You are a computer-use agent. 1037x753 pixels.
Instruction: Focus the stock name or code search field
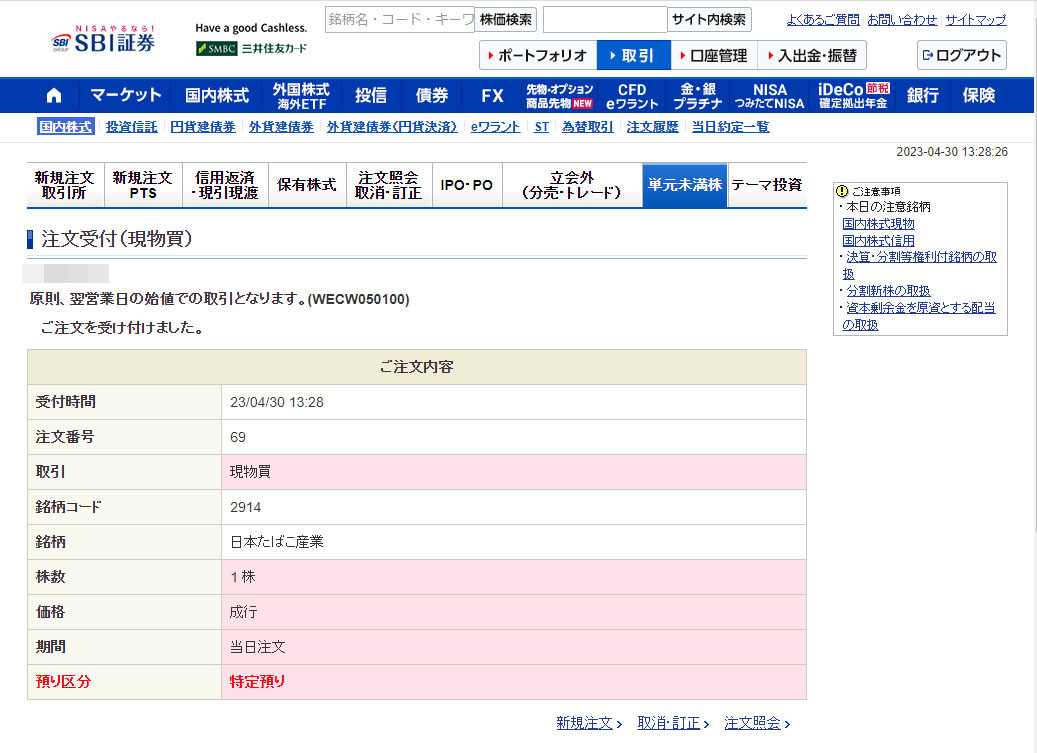tap(399, 19)
